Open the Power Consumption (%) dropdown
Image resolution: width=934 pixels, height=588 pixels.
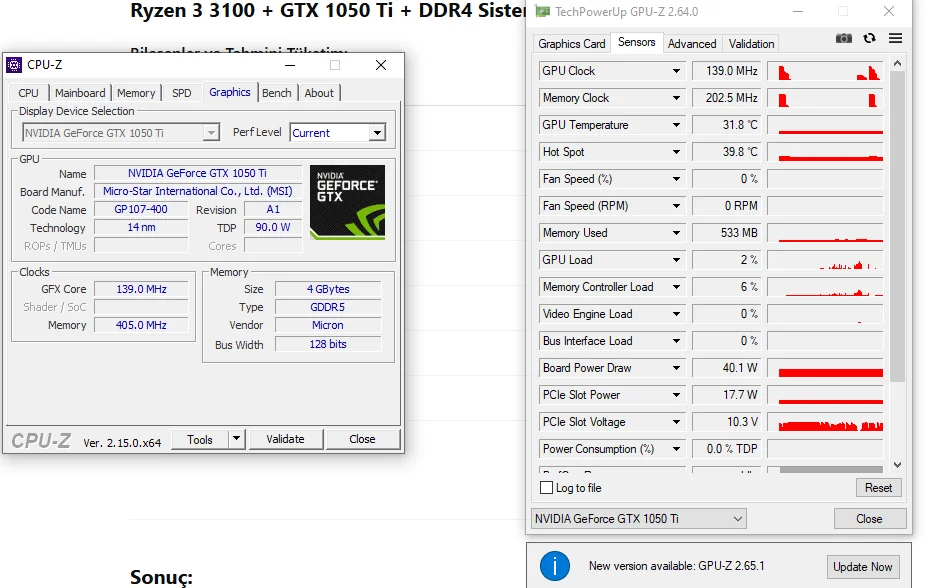[x=676, y=449]
